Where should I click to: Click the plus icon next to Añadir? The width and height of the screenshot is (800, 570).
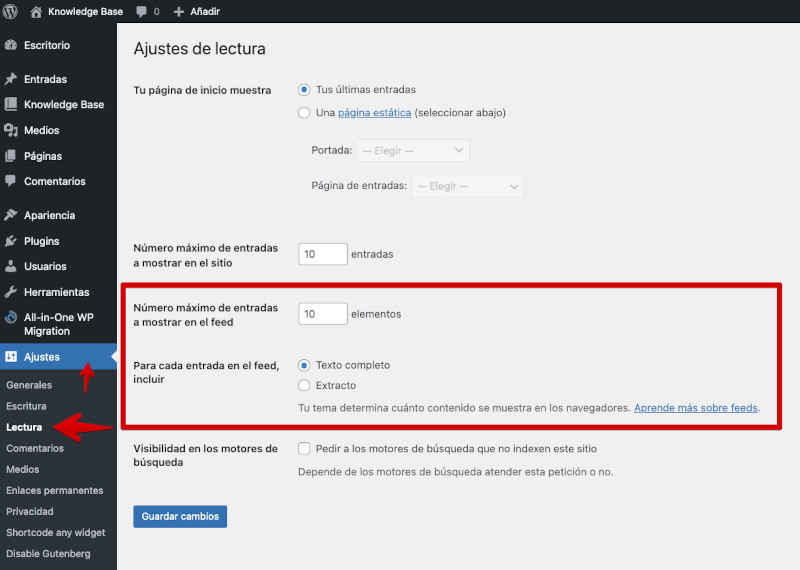(x=179, y=11)
